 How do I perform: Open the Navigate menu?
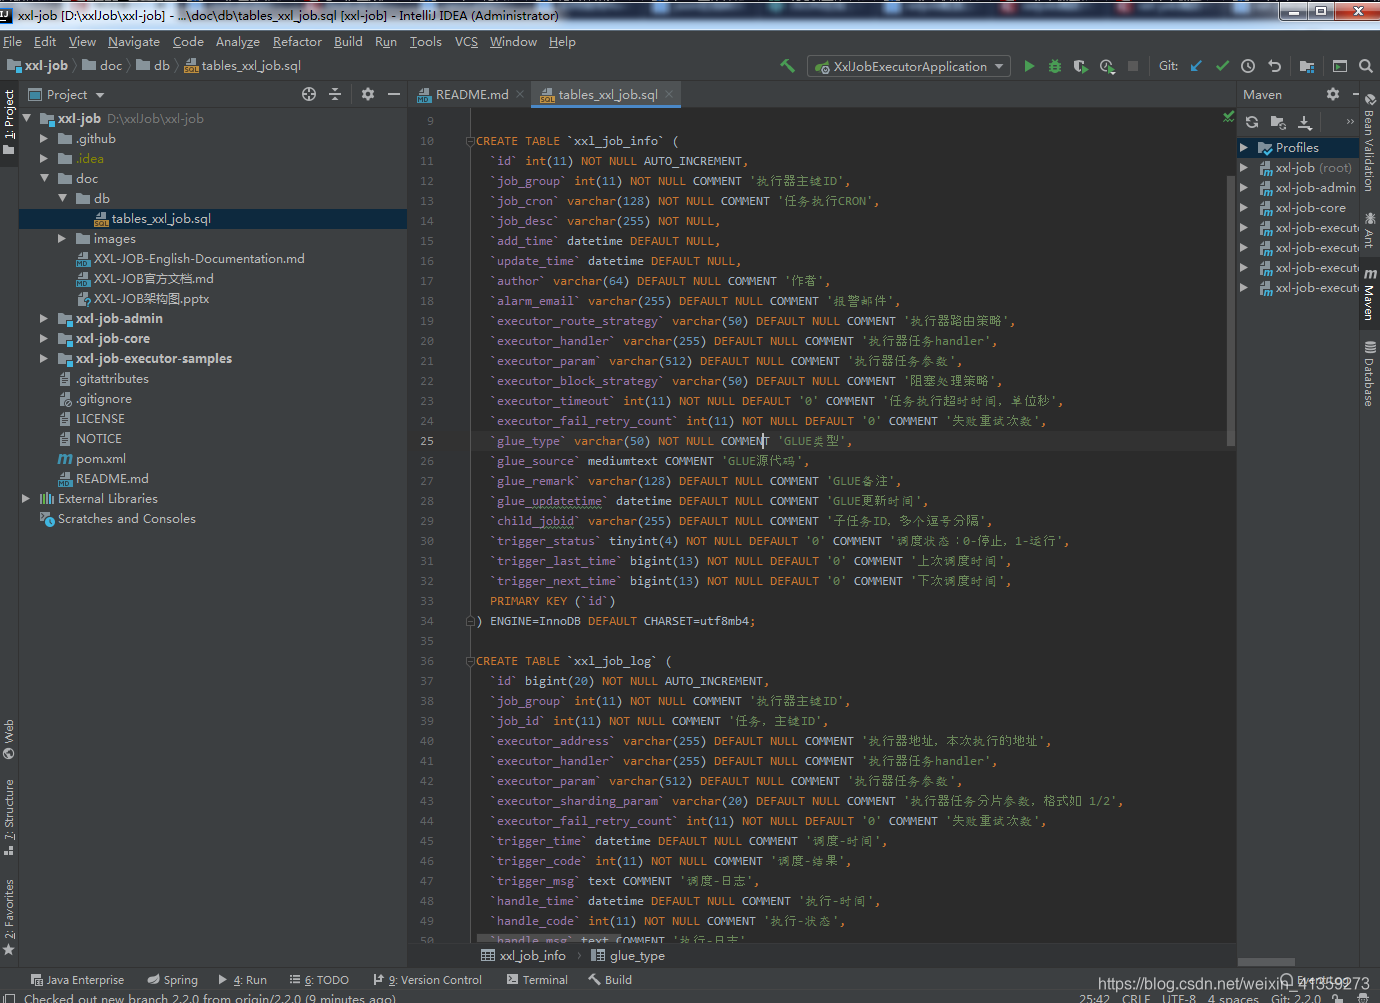(134, 42)
